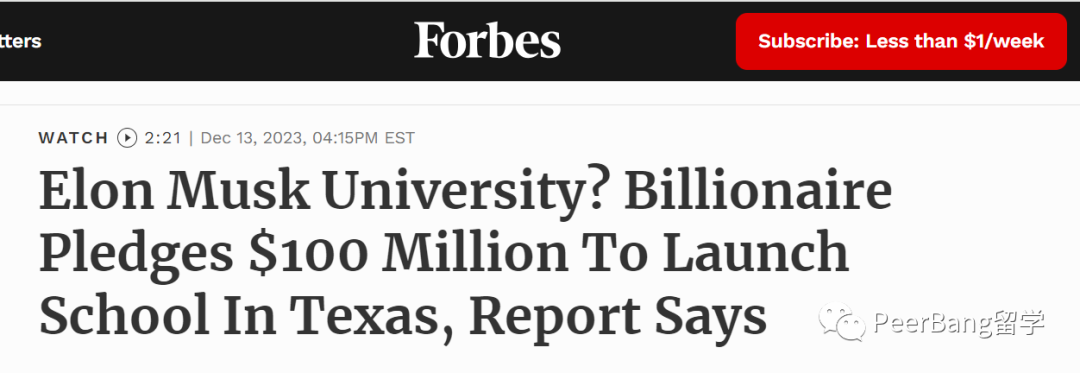Click the PeerBang留学 watermark text
The image size is (1080, 373).
(x=959, y=321)
